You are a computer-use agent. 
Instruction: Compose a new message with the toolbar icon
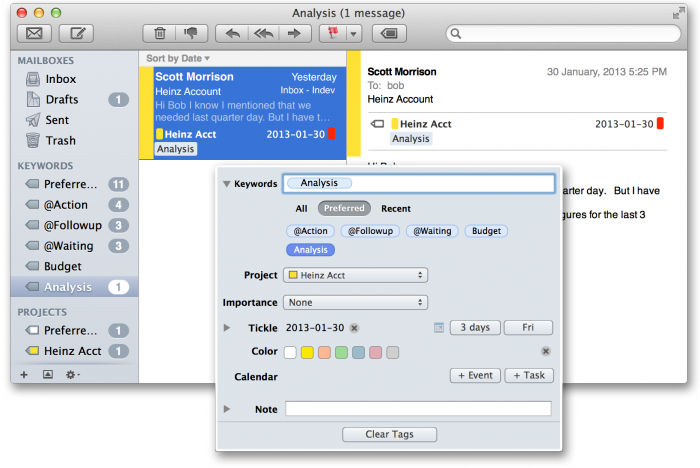(76, 33)
